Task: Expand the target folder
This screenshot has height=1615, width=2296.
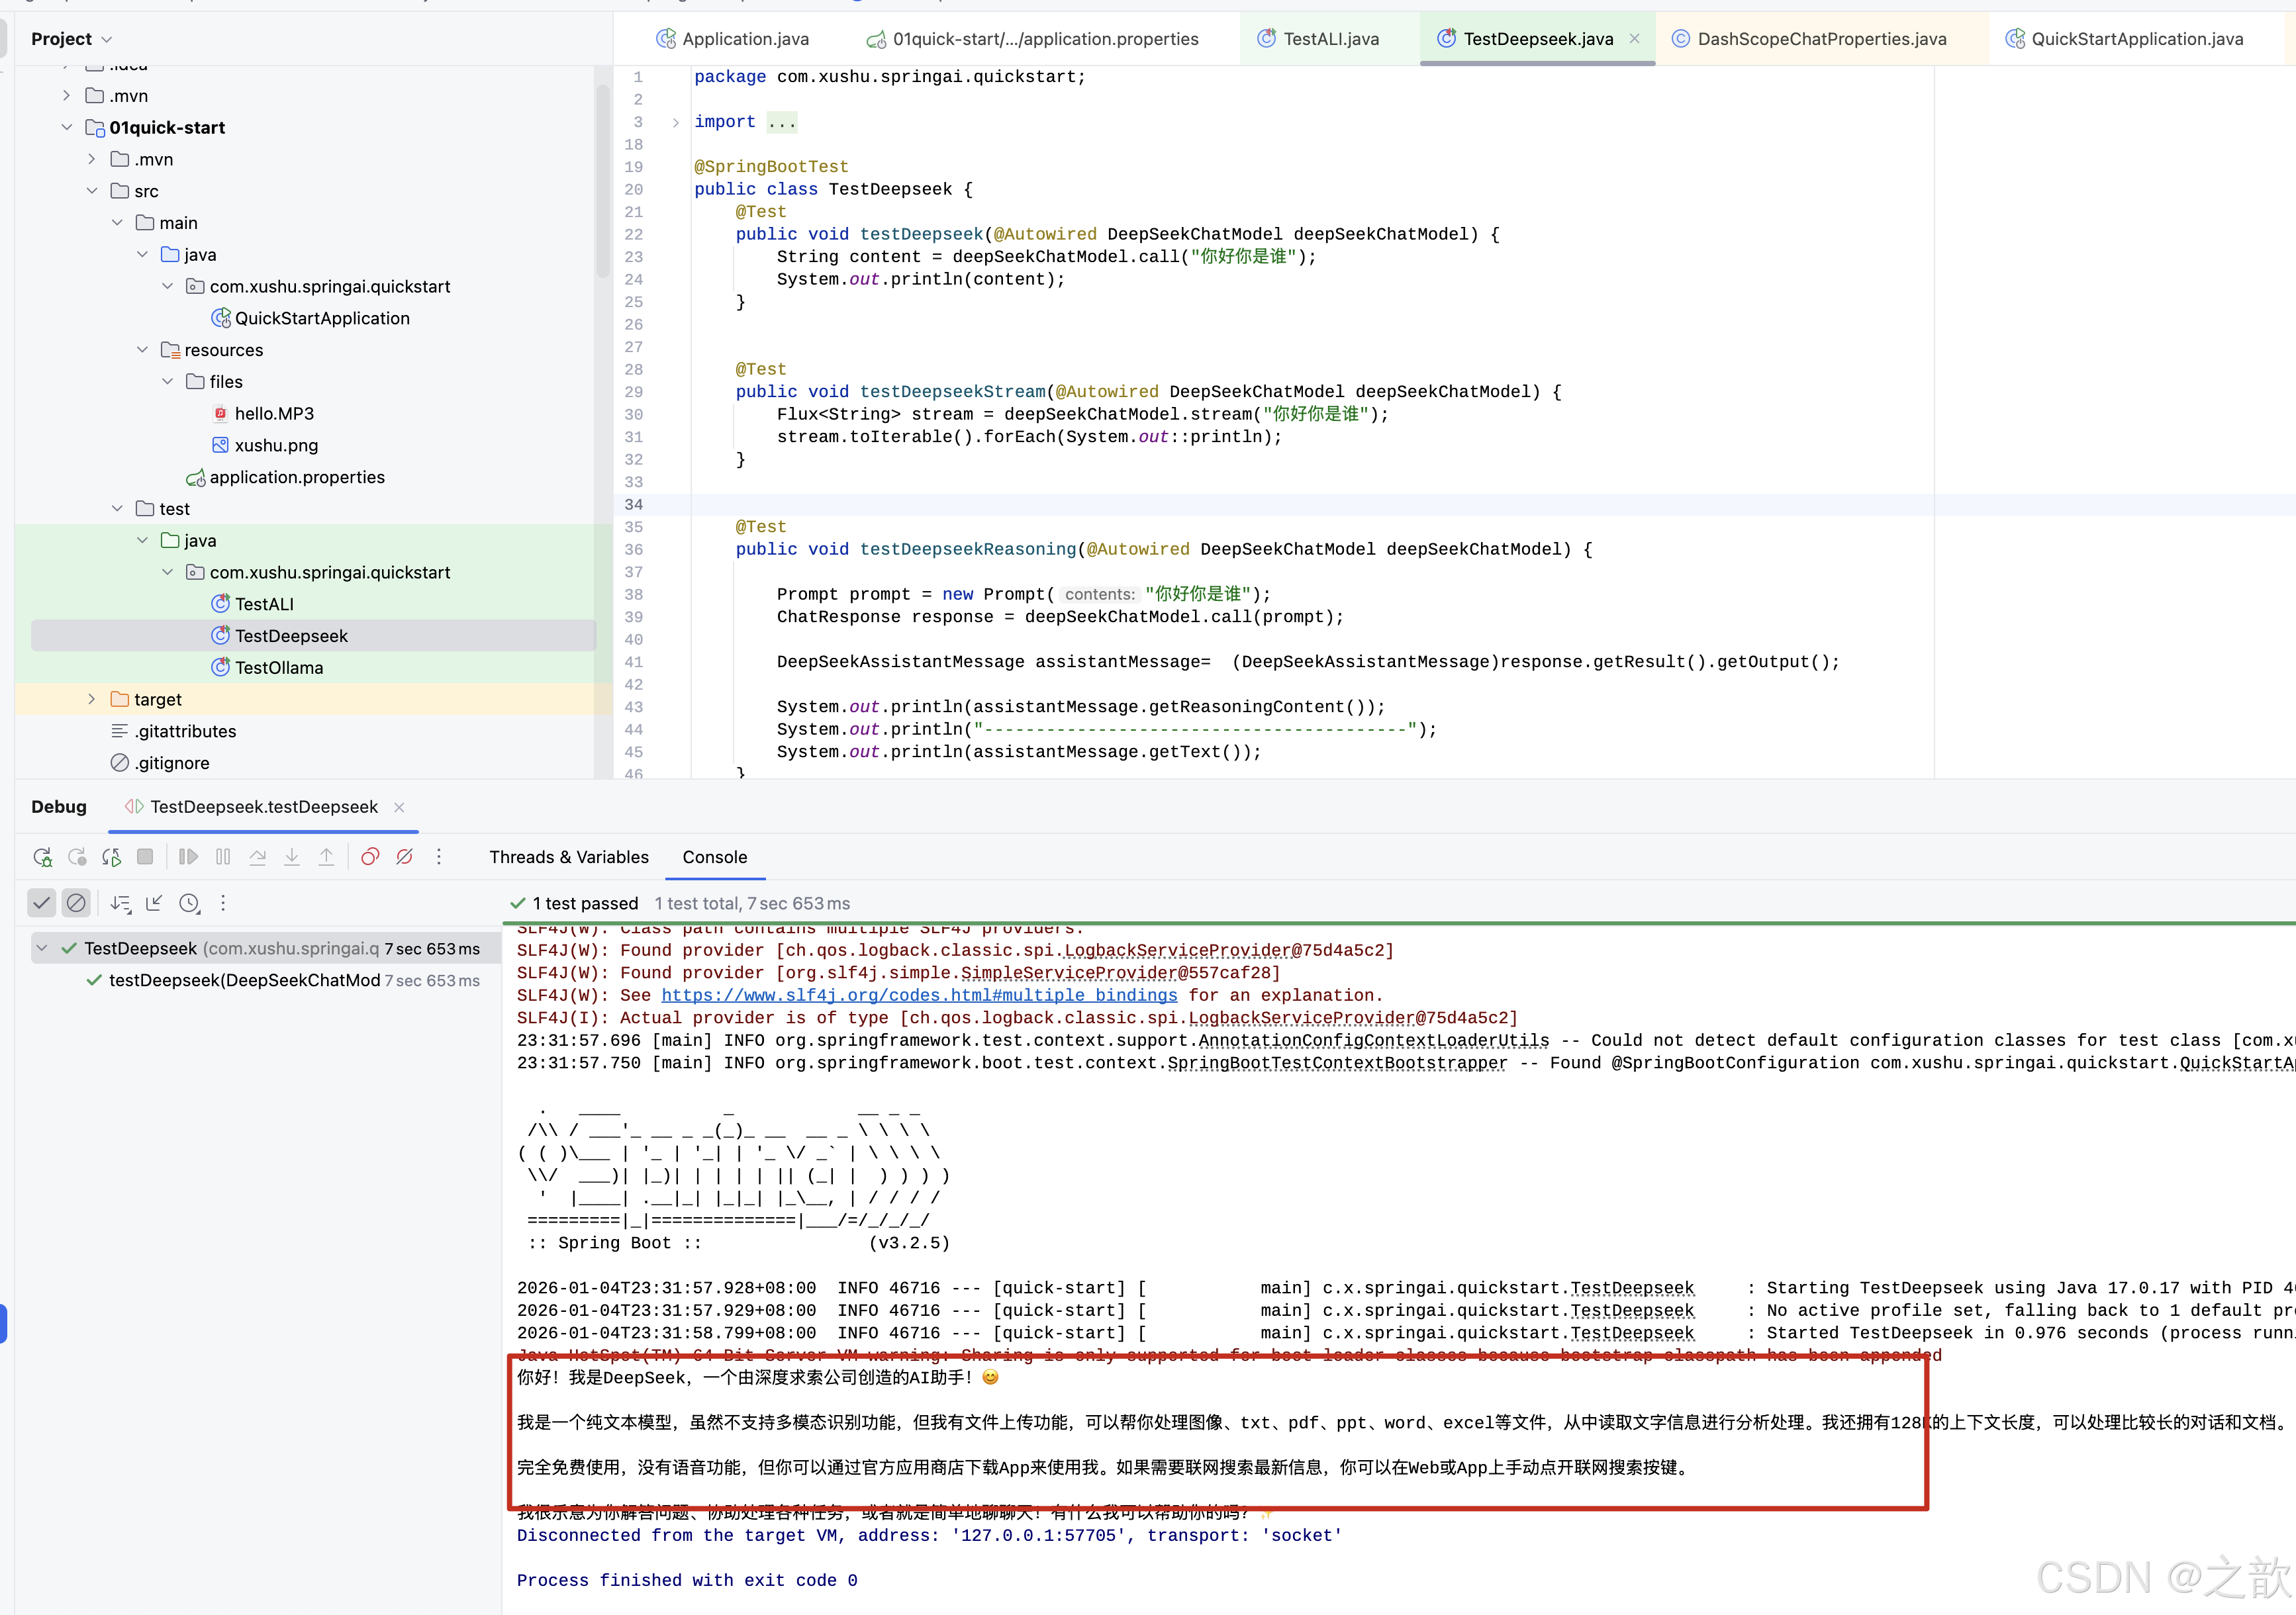Action: click(92, 699)
